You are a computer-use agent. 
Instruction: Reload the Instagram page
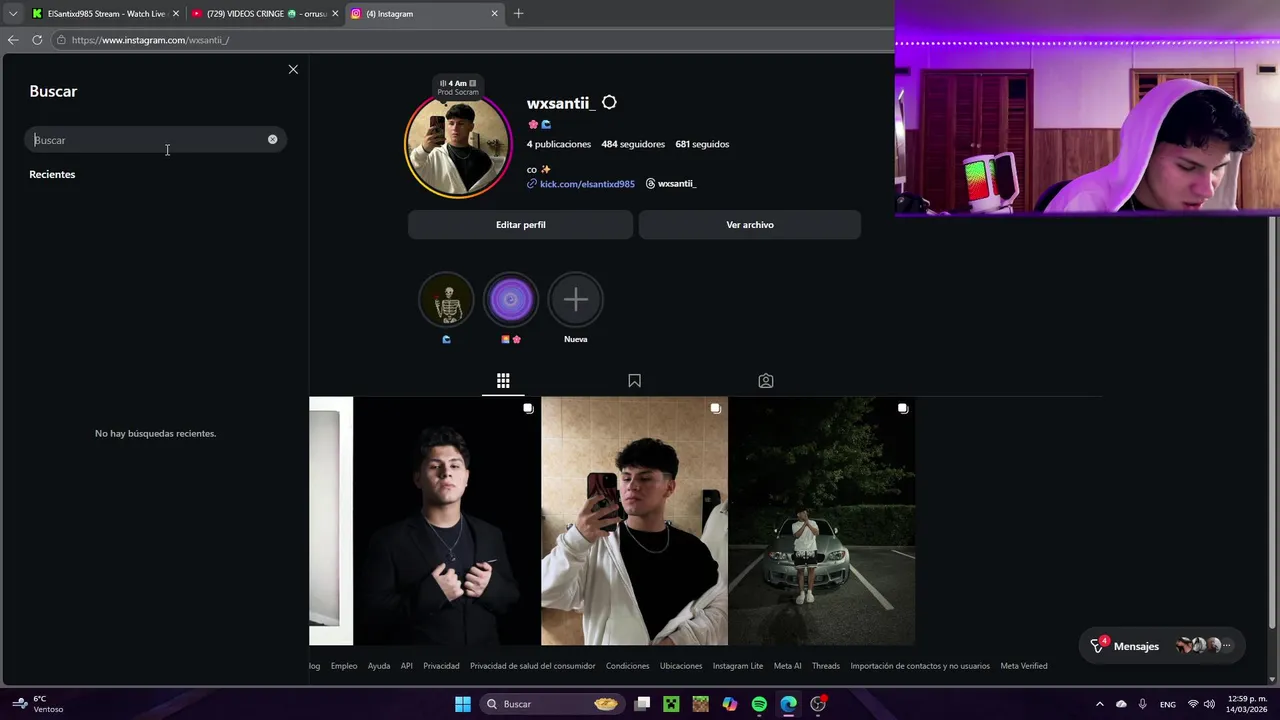click(x=37, y=40)
